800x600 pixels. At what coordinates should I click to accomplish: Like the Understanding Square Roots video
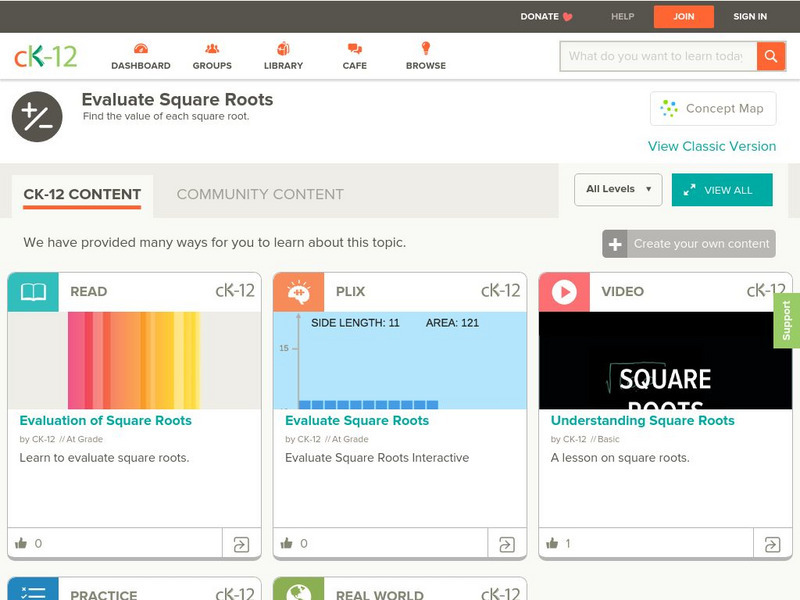(x=552, y=543)
